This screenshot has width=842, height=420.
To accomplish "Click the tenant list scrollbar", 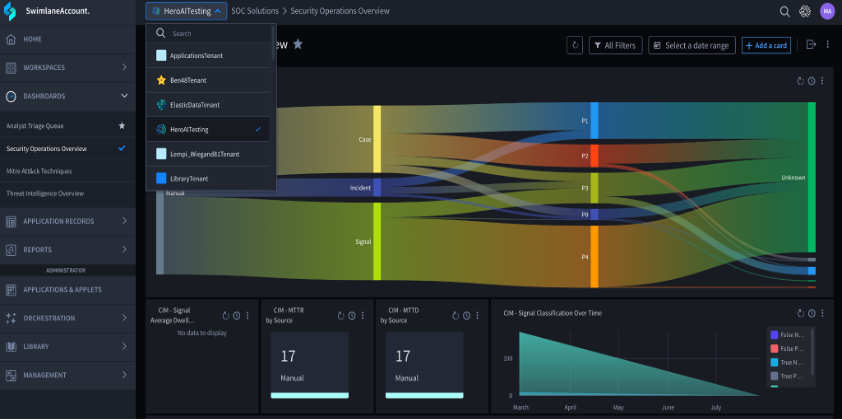I will coord(274,43).
